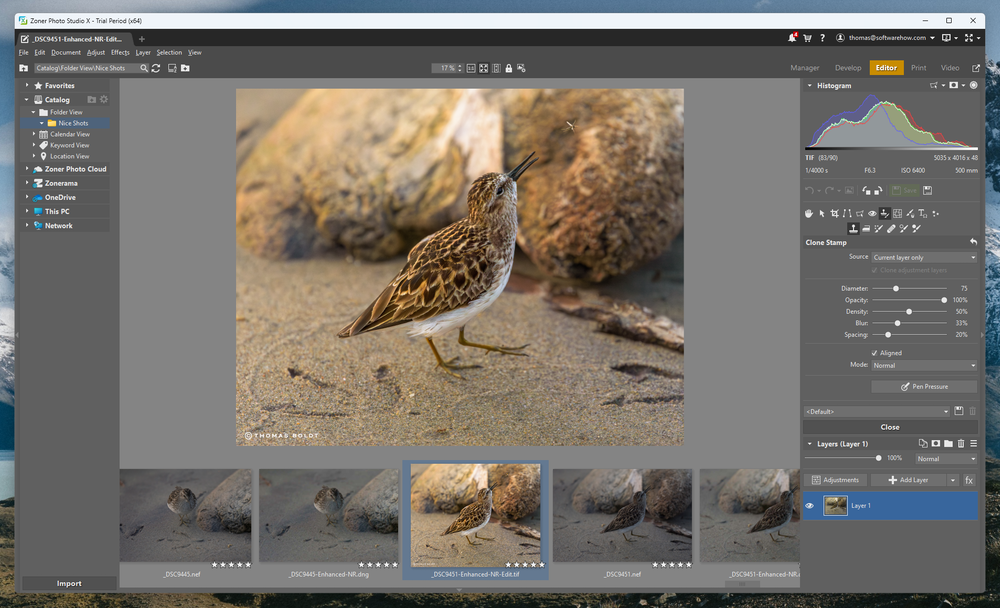Image resolution: width=1000 pixels, height=608 pixels.
Task: Open the Effects menu
Action: point(120,52)
